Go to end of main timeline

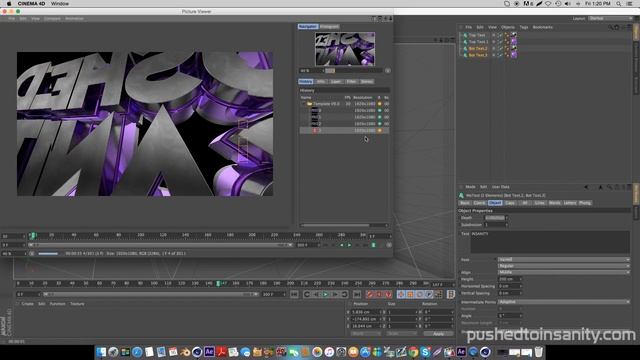point(357,294)
